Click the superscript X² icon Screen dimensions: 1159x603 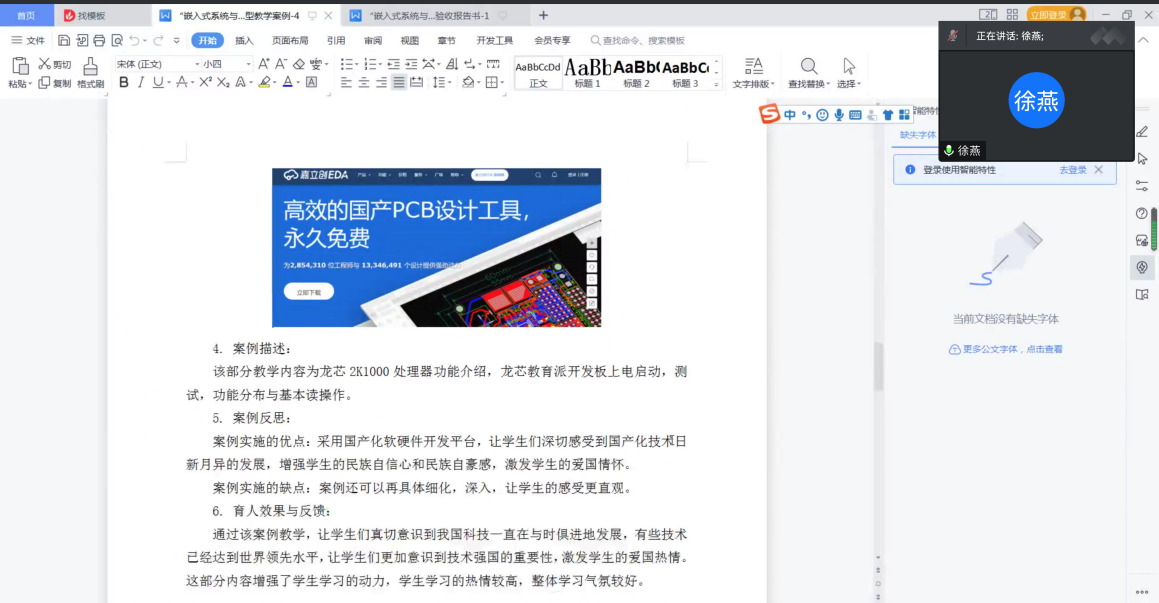(205, 82)
